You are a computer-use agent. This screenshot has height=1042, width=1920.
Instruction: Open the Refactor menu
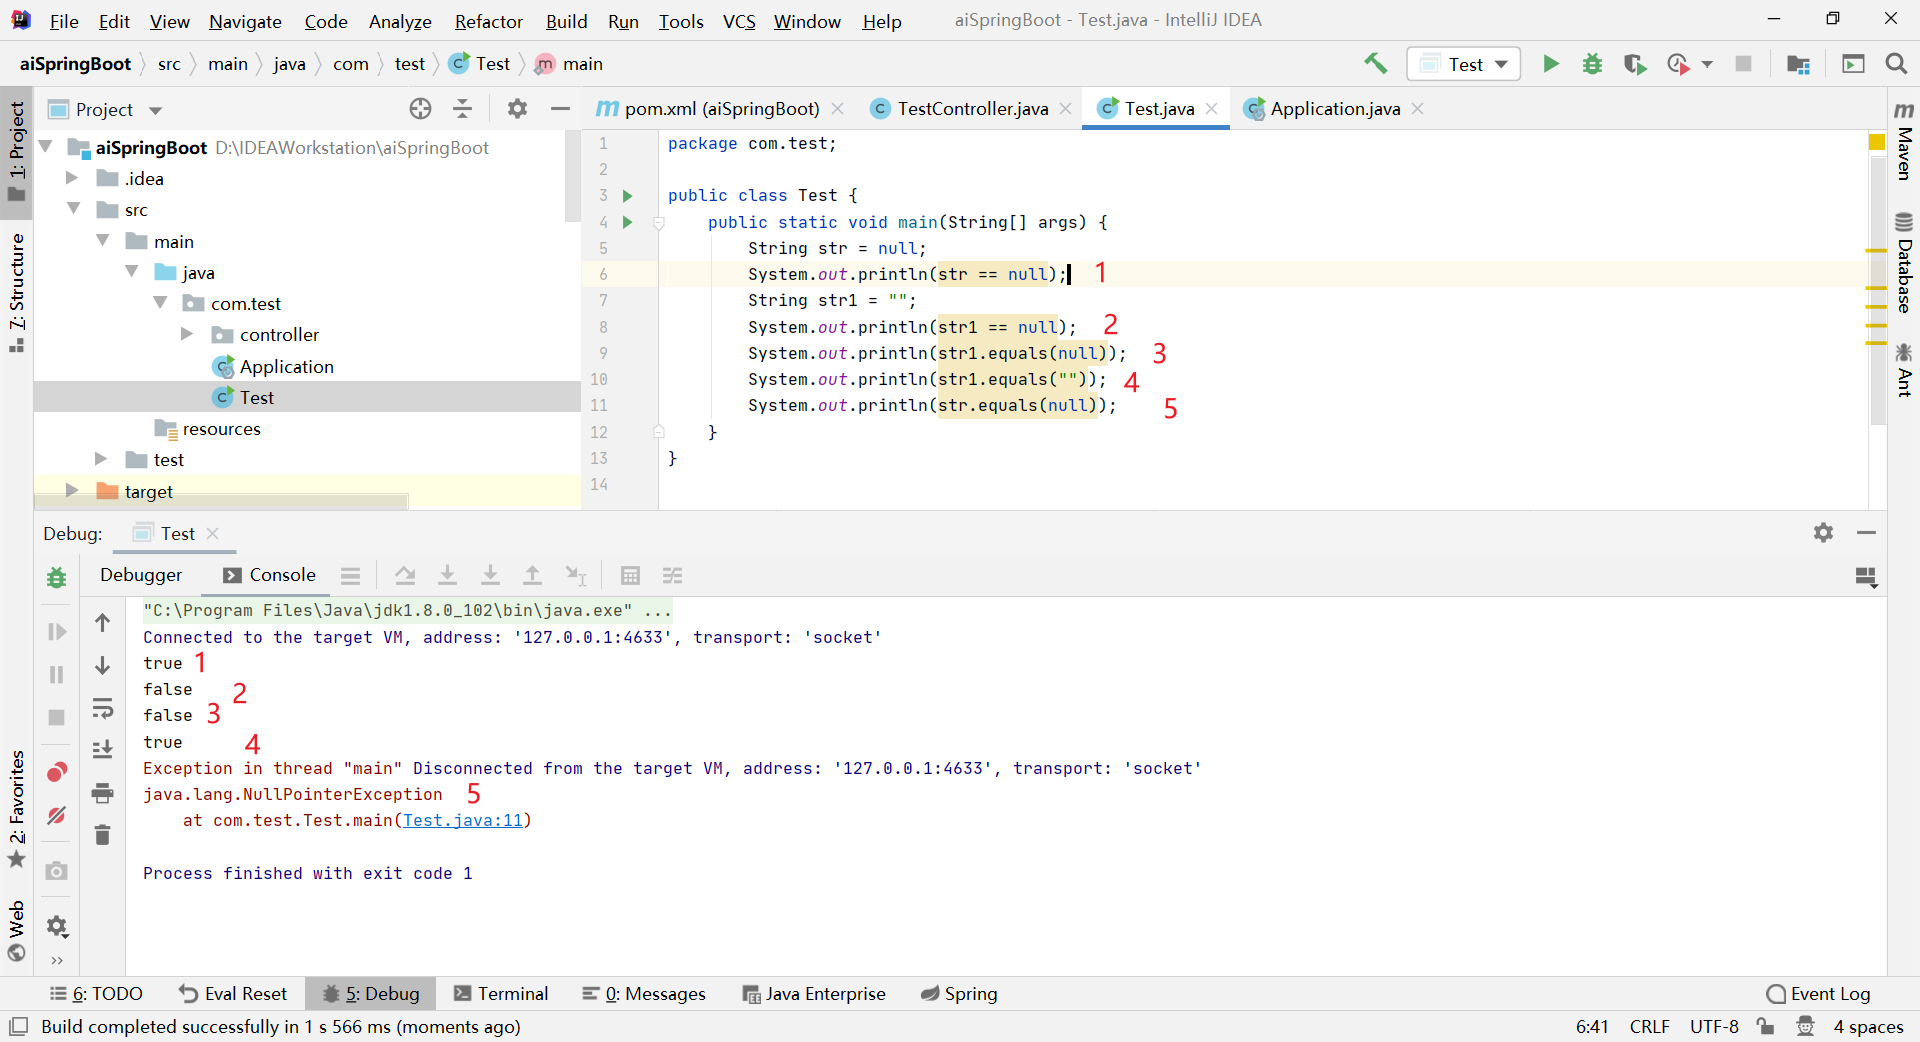(x=488, y=21)
